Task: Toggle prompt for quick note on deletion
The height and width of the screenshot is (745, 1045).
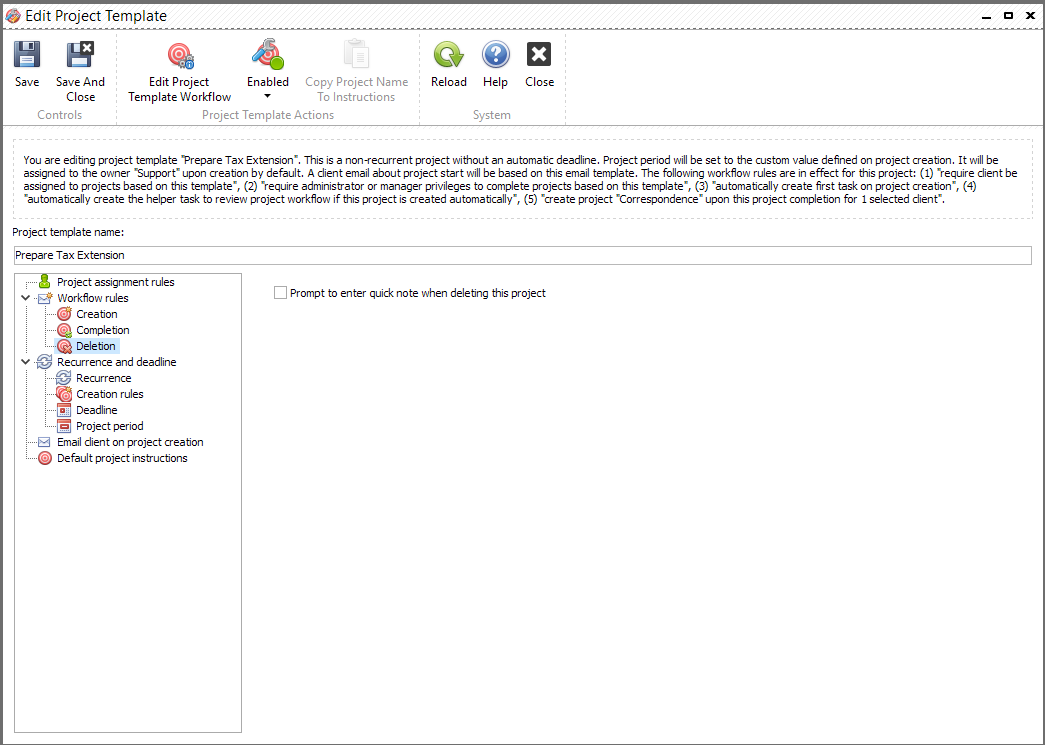Action: (281, 293)
